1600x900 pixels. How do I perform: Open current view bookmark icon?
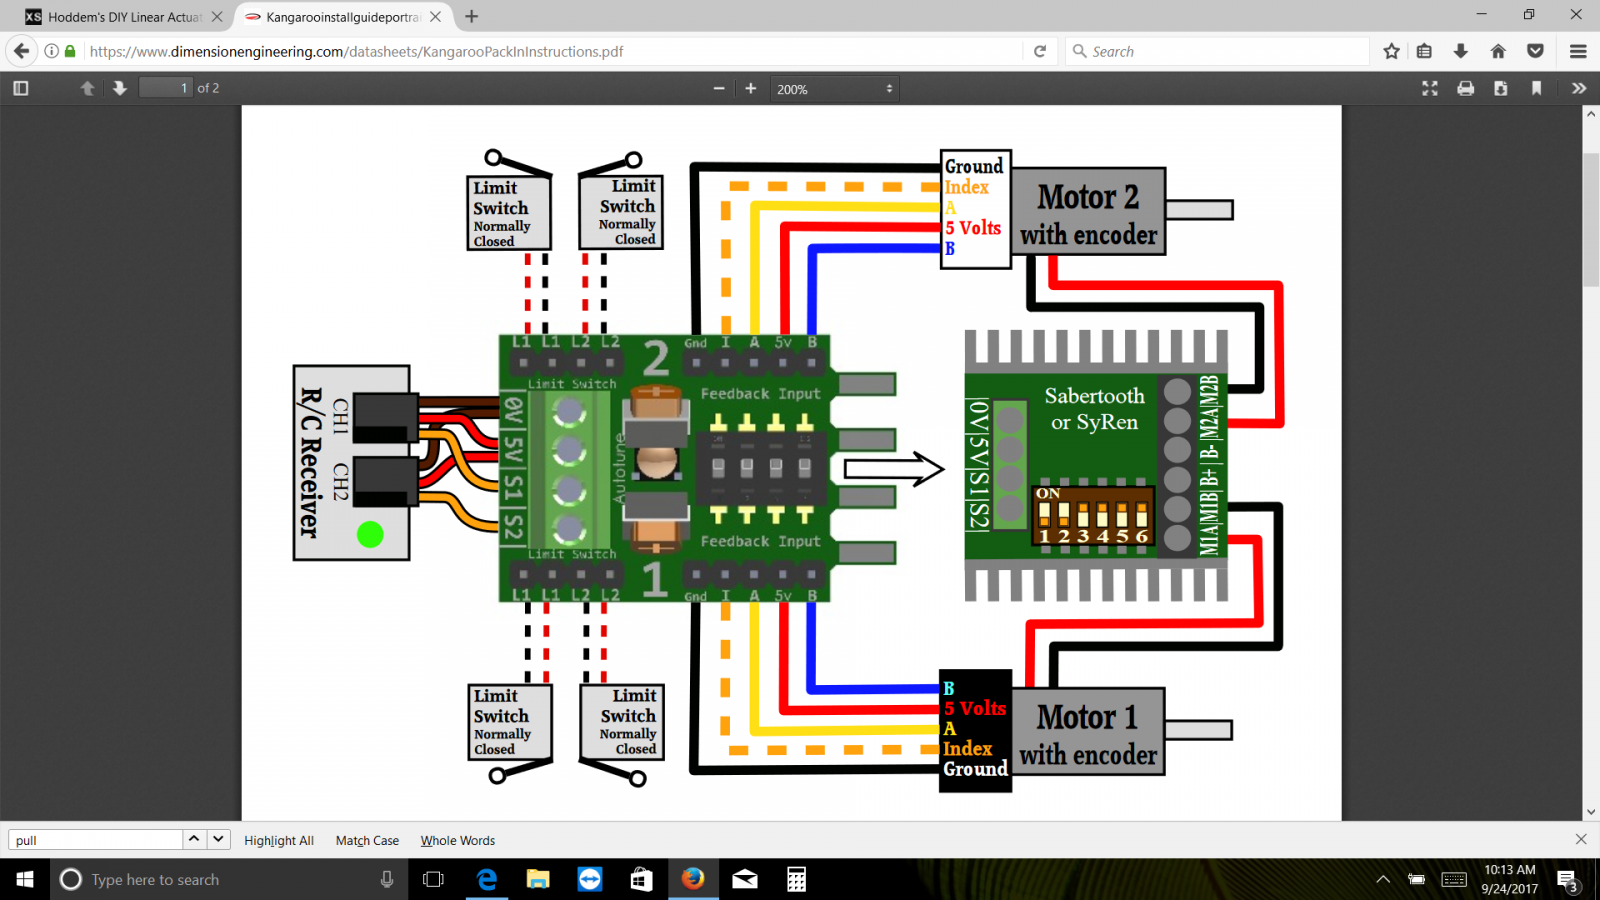click(1537, 88)
